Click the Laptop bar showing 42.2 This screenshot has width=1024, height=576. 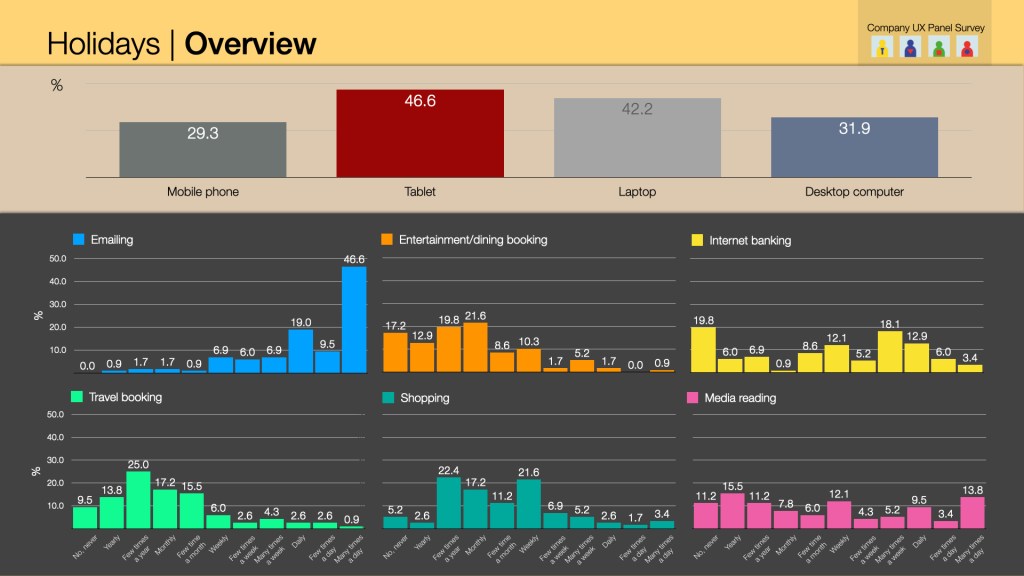pyautogui.click(x=637, y=135)
